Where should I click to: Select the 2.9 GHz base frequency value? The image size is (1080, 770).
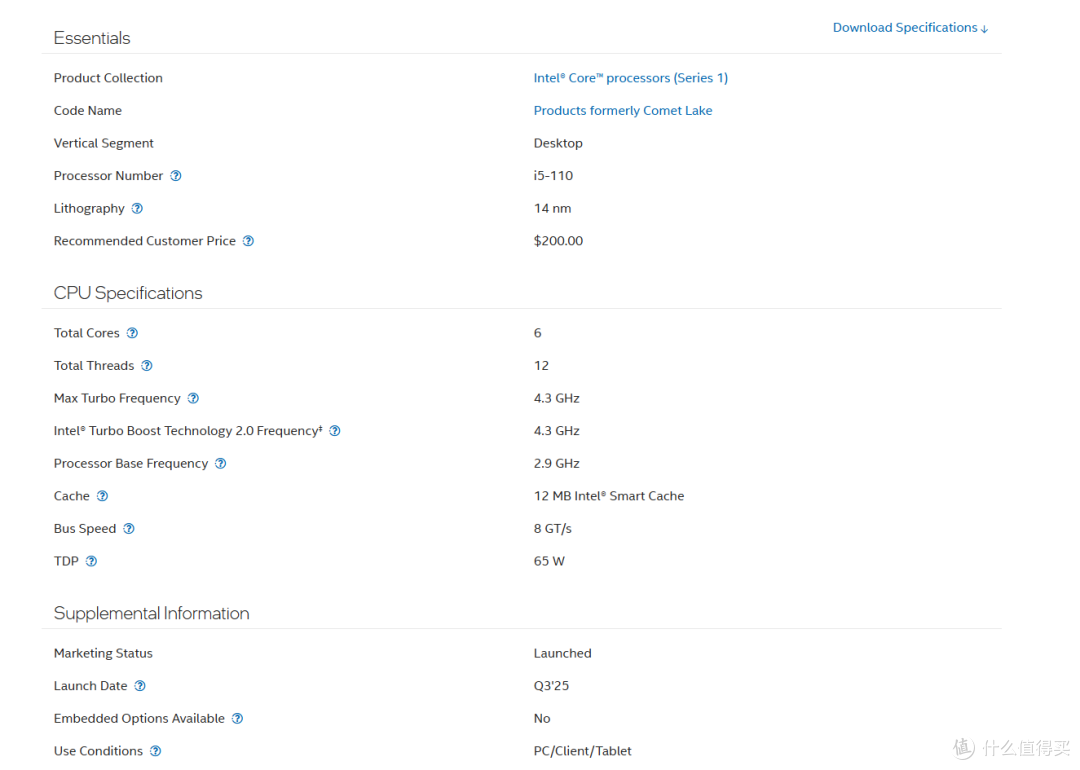[x=557, y=463]
